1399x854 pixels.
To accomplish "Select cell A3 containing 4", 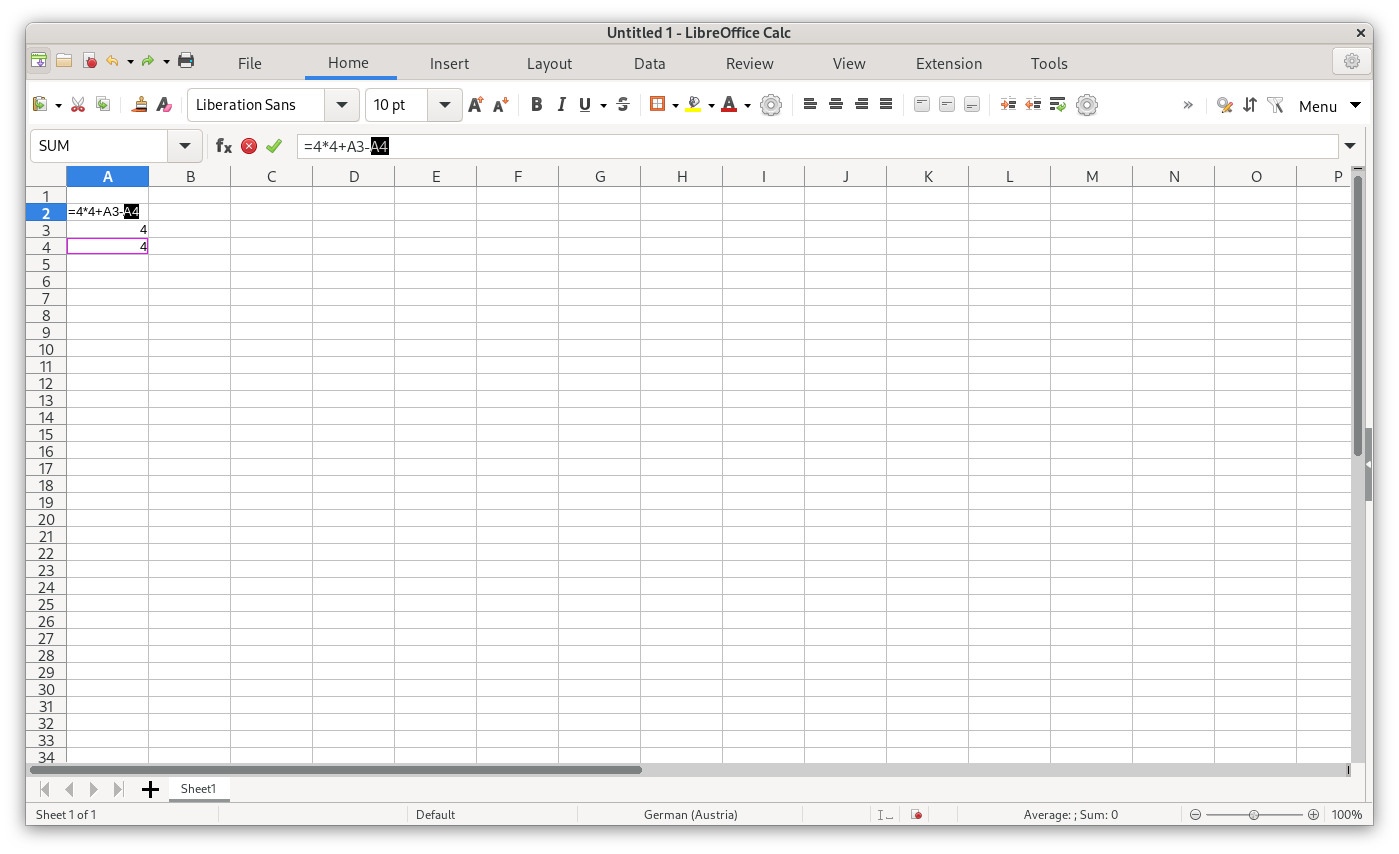I will (x=107, y=230).
